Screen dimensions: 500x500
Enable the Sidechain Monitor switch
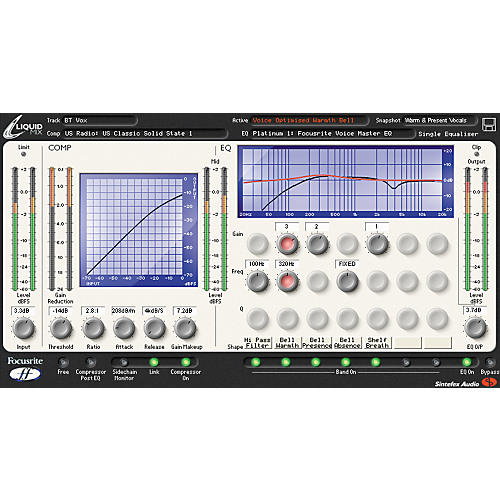124,362
